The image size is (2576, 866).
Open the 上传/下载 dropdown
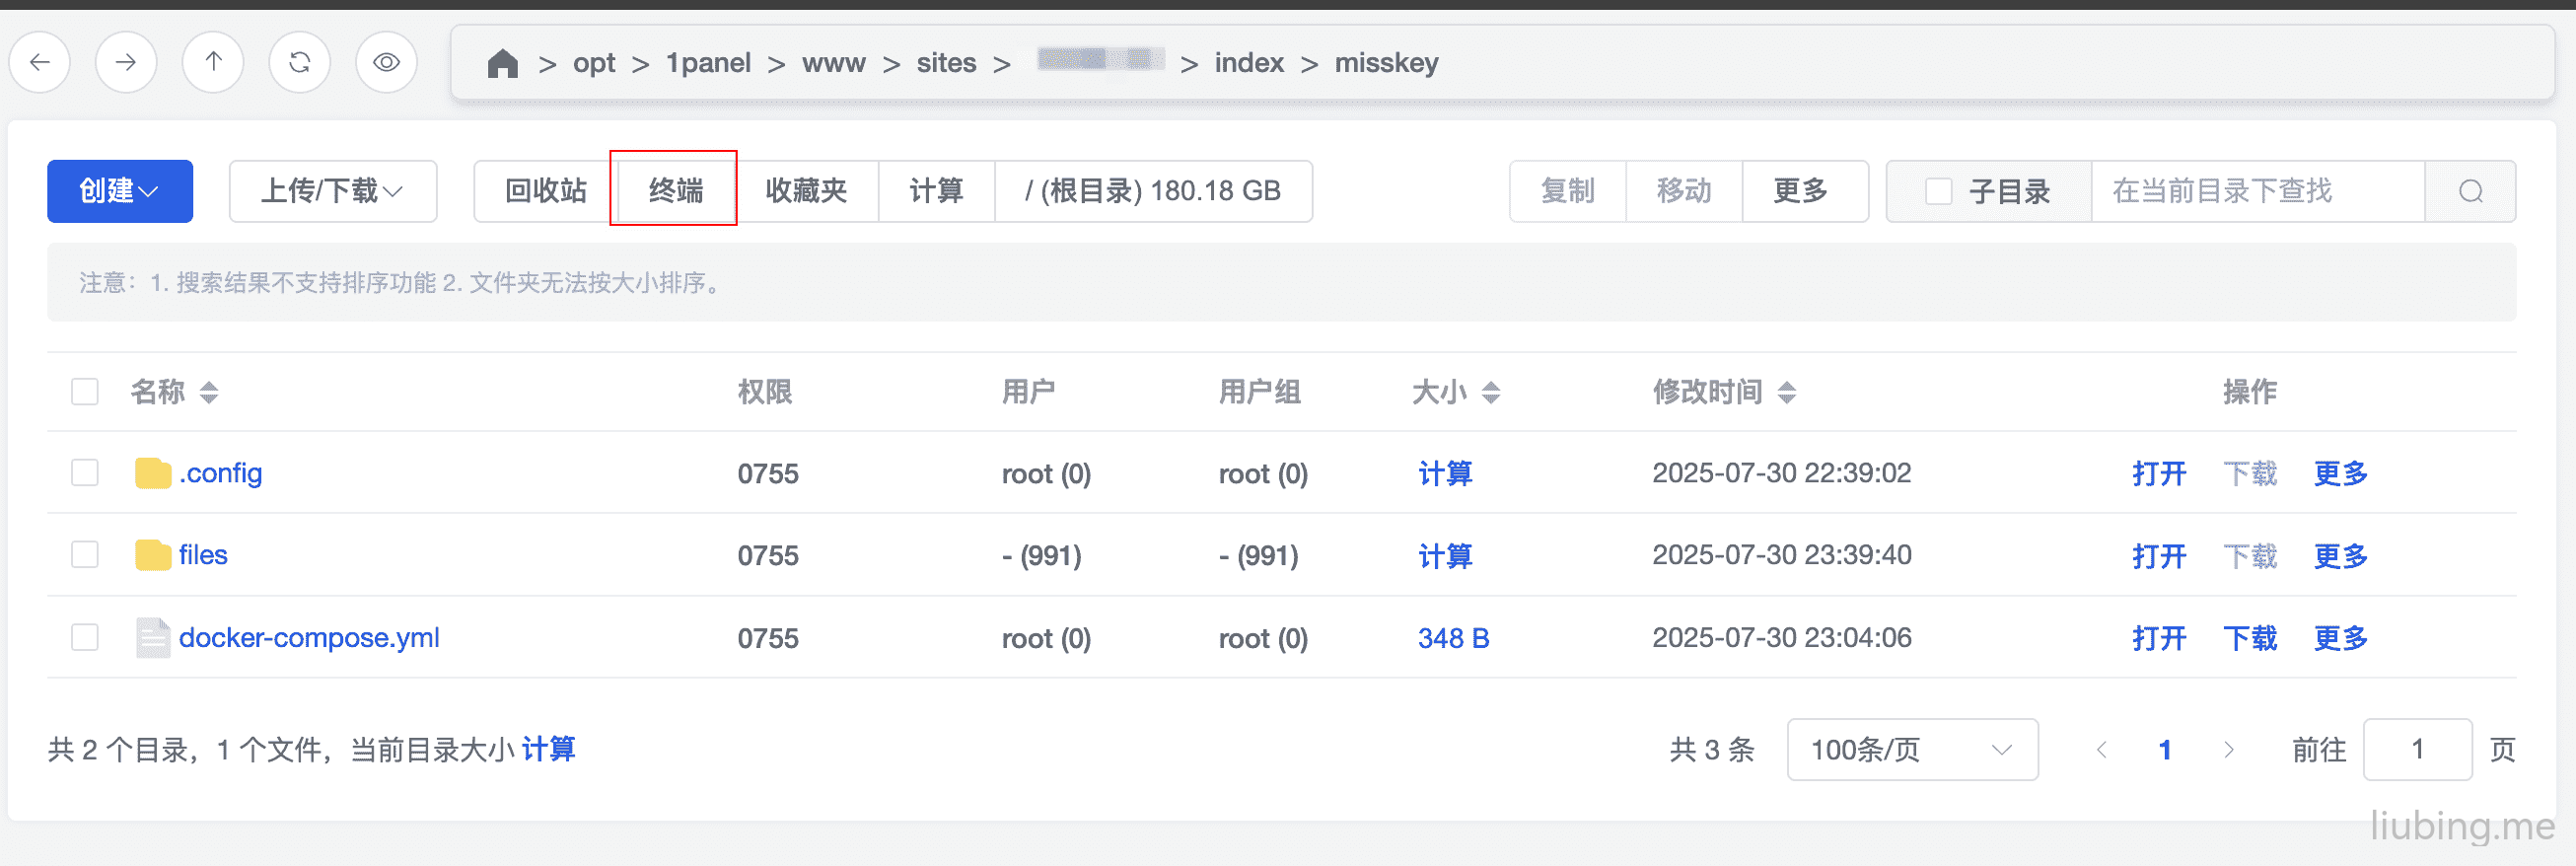pyautogui.click(x=333, y=191)
